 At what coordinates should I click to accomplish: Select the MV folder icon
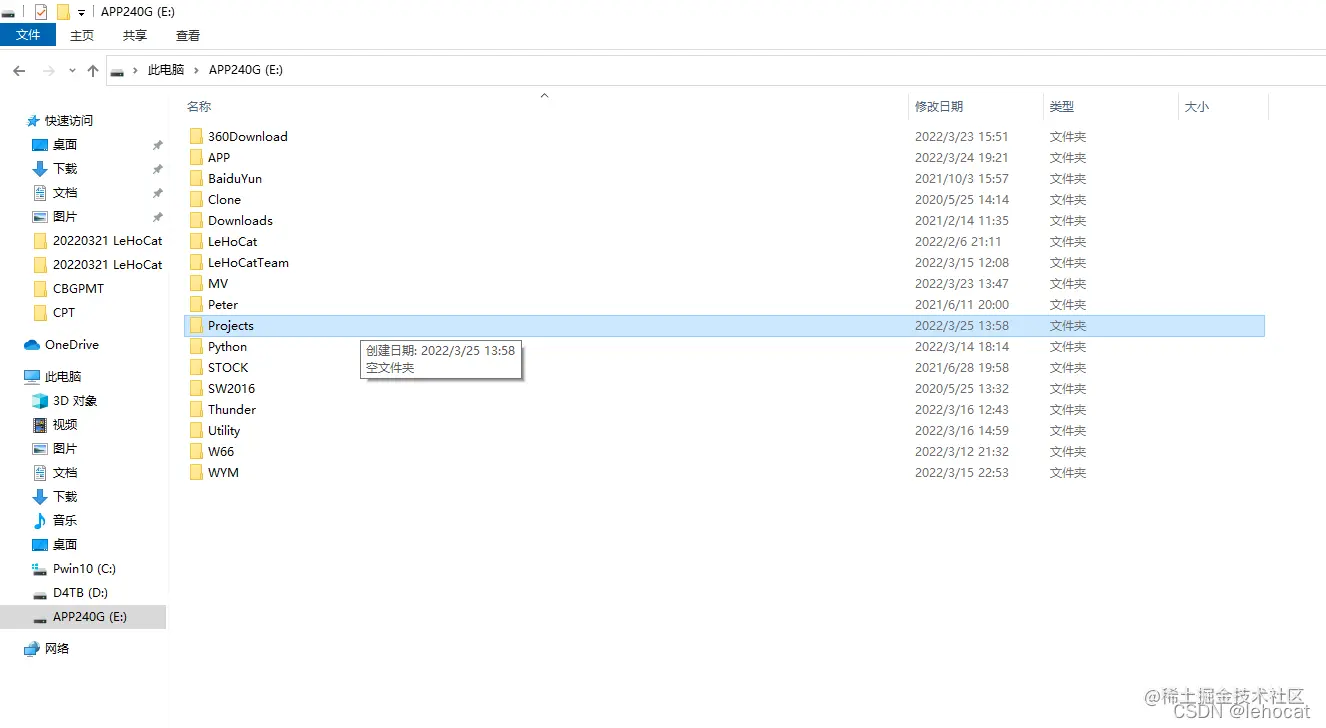[196, 283]
